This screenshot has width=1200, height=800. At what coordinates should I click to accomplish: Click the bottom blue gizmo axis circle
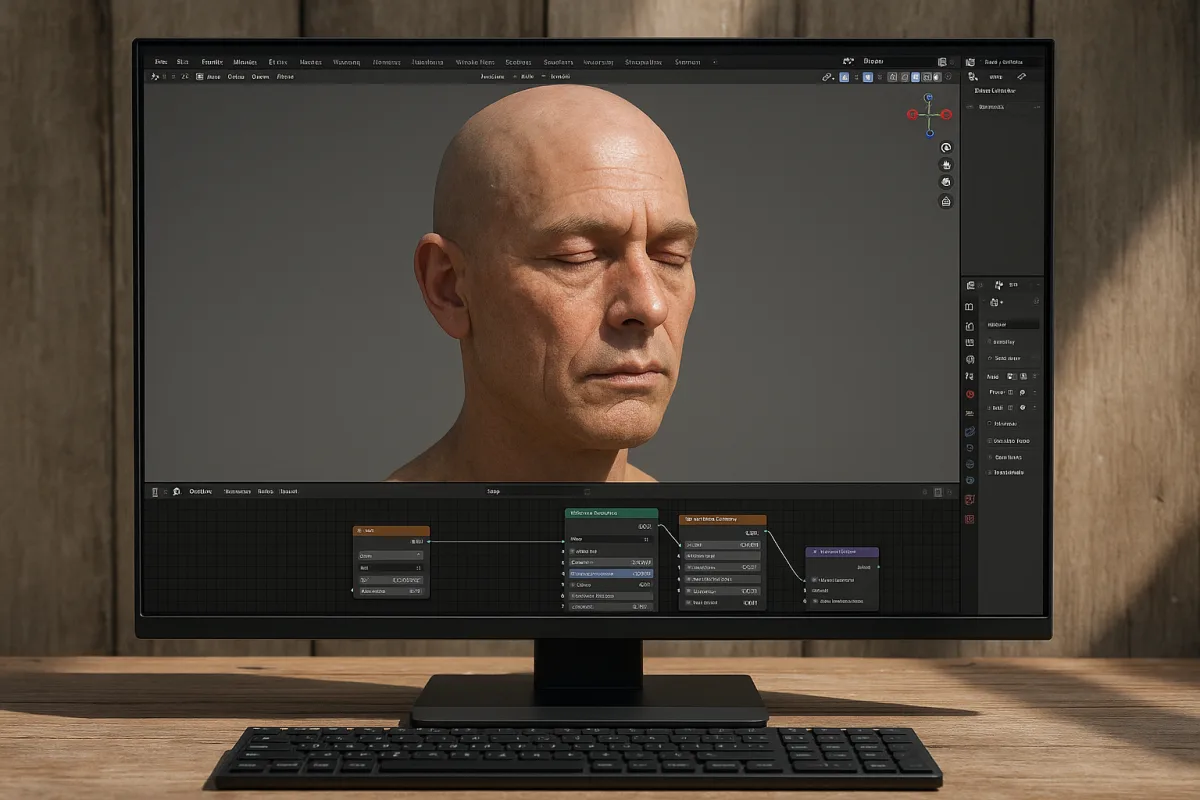tap(930, 133)
